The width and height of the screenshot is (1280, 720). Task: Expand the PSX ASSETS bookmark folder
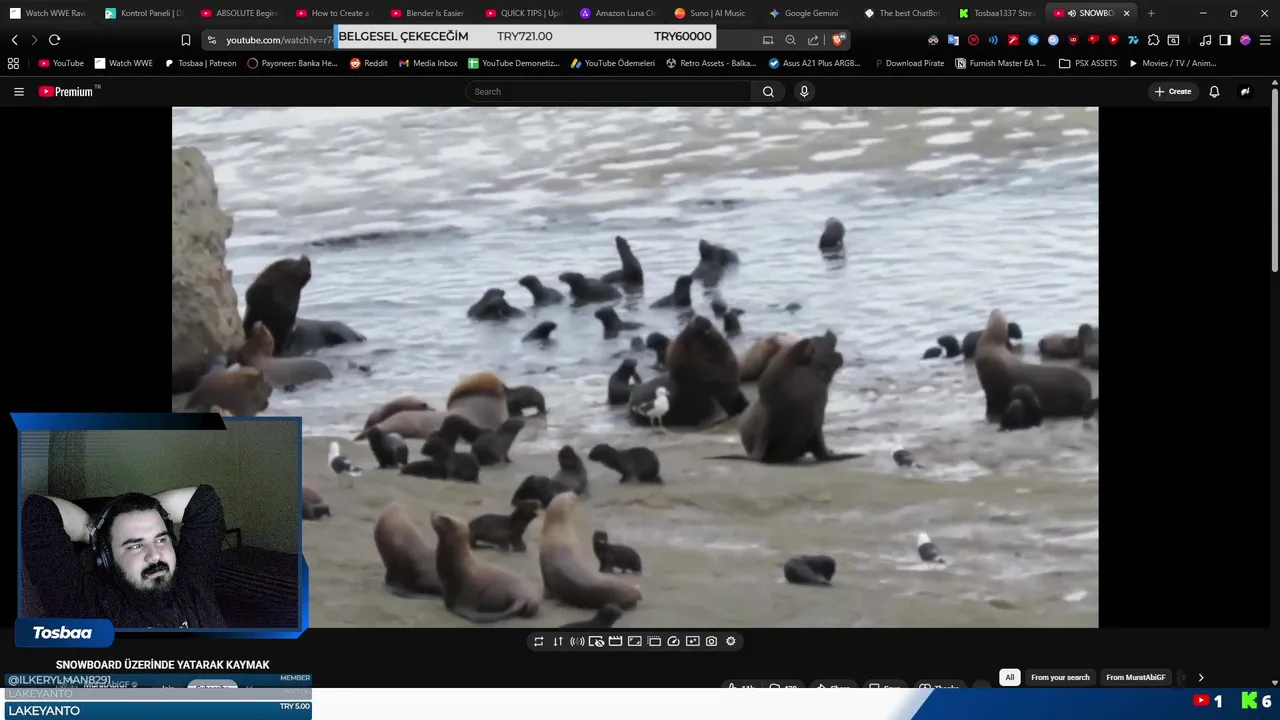(x=1088, y=63)
